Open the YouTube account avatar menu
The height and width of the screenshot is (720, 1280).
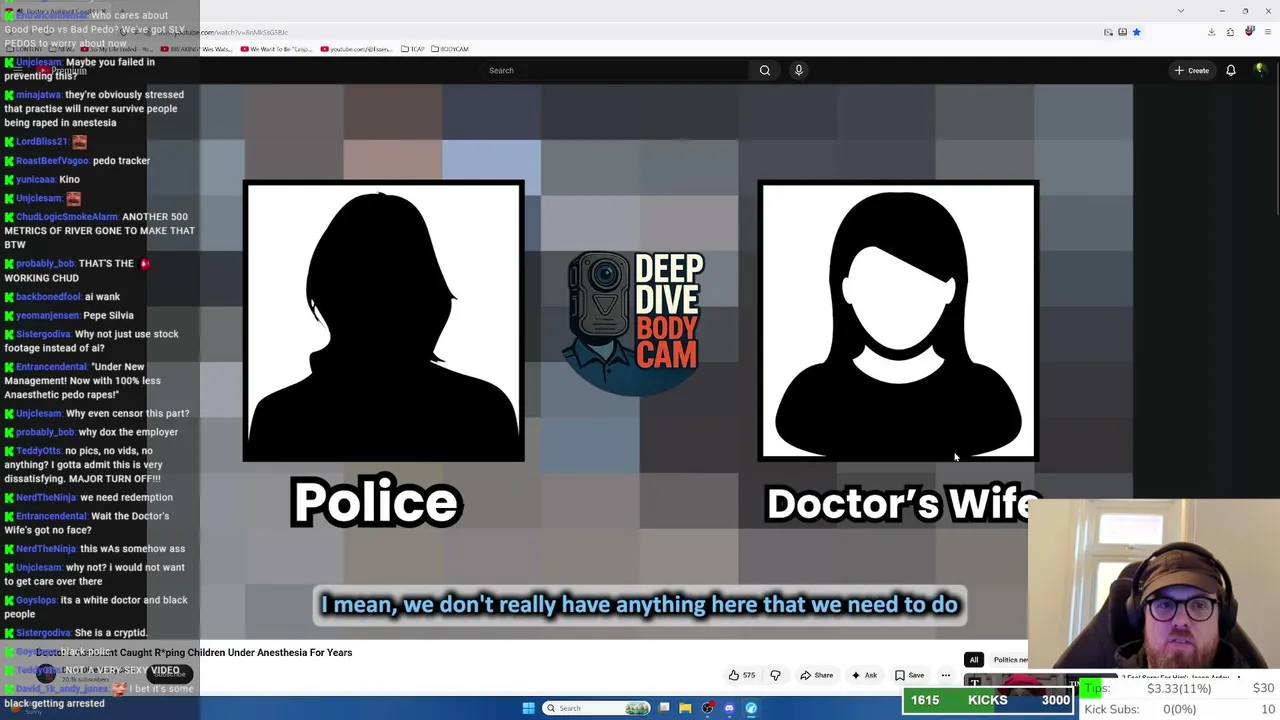click(1260, 70)
